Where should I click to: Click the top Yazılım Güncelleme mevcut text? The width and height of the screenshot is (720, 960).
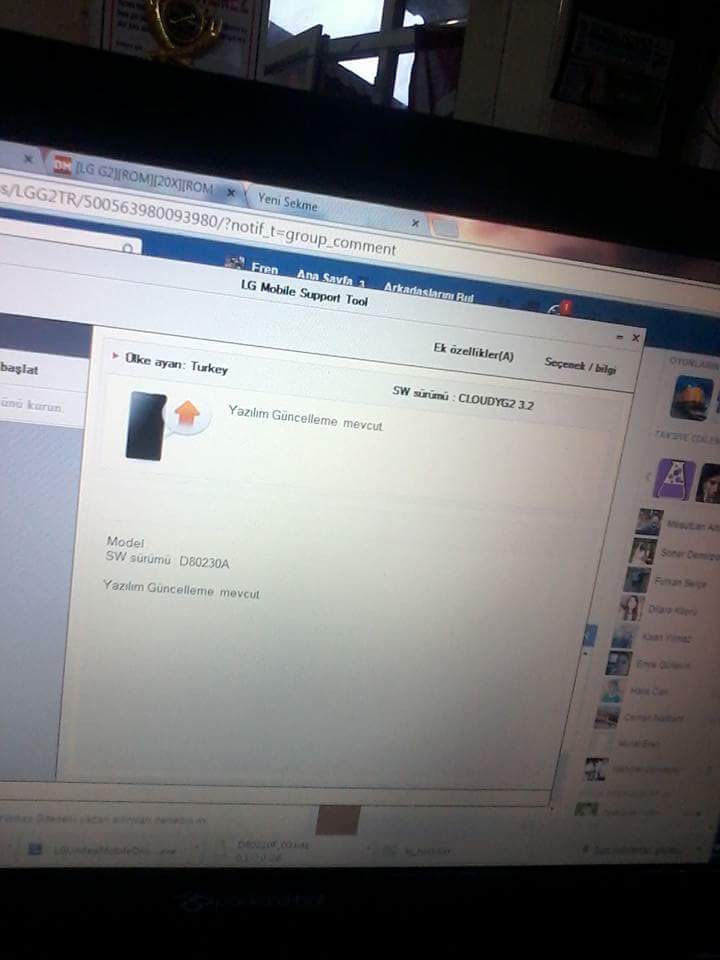pos(306,419)
